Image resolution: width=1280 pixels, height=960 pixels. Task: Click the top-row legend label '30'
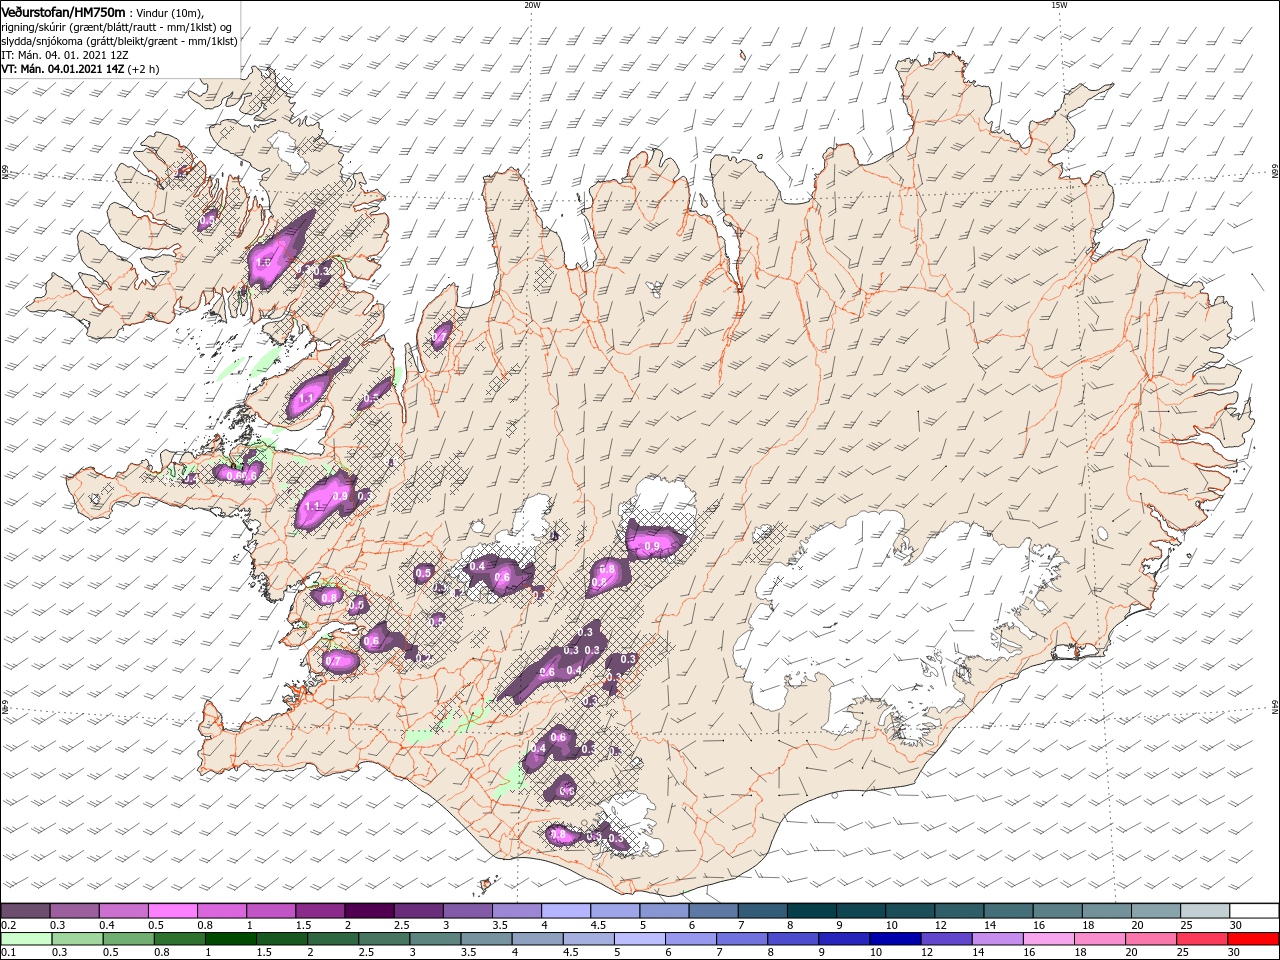coord(1235,925)
